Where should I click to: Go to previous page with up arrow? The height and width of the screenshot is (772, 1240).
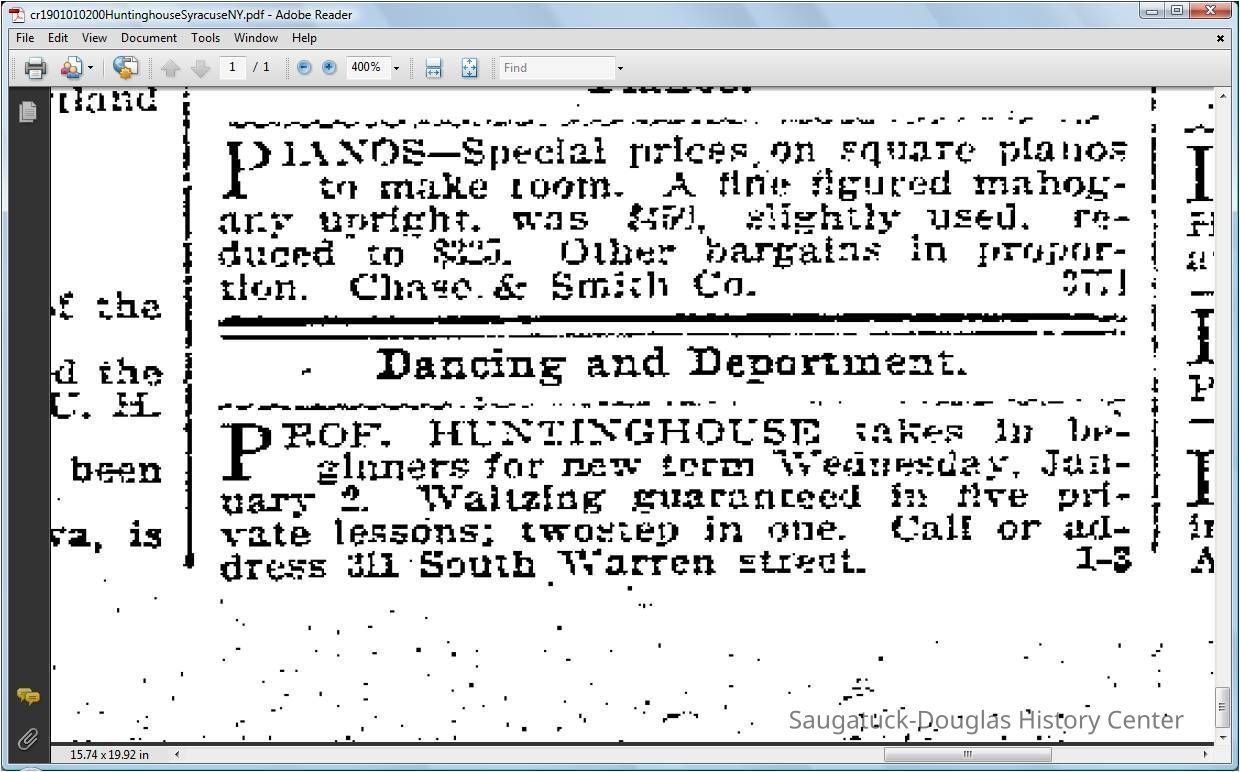[170, 68]
